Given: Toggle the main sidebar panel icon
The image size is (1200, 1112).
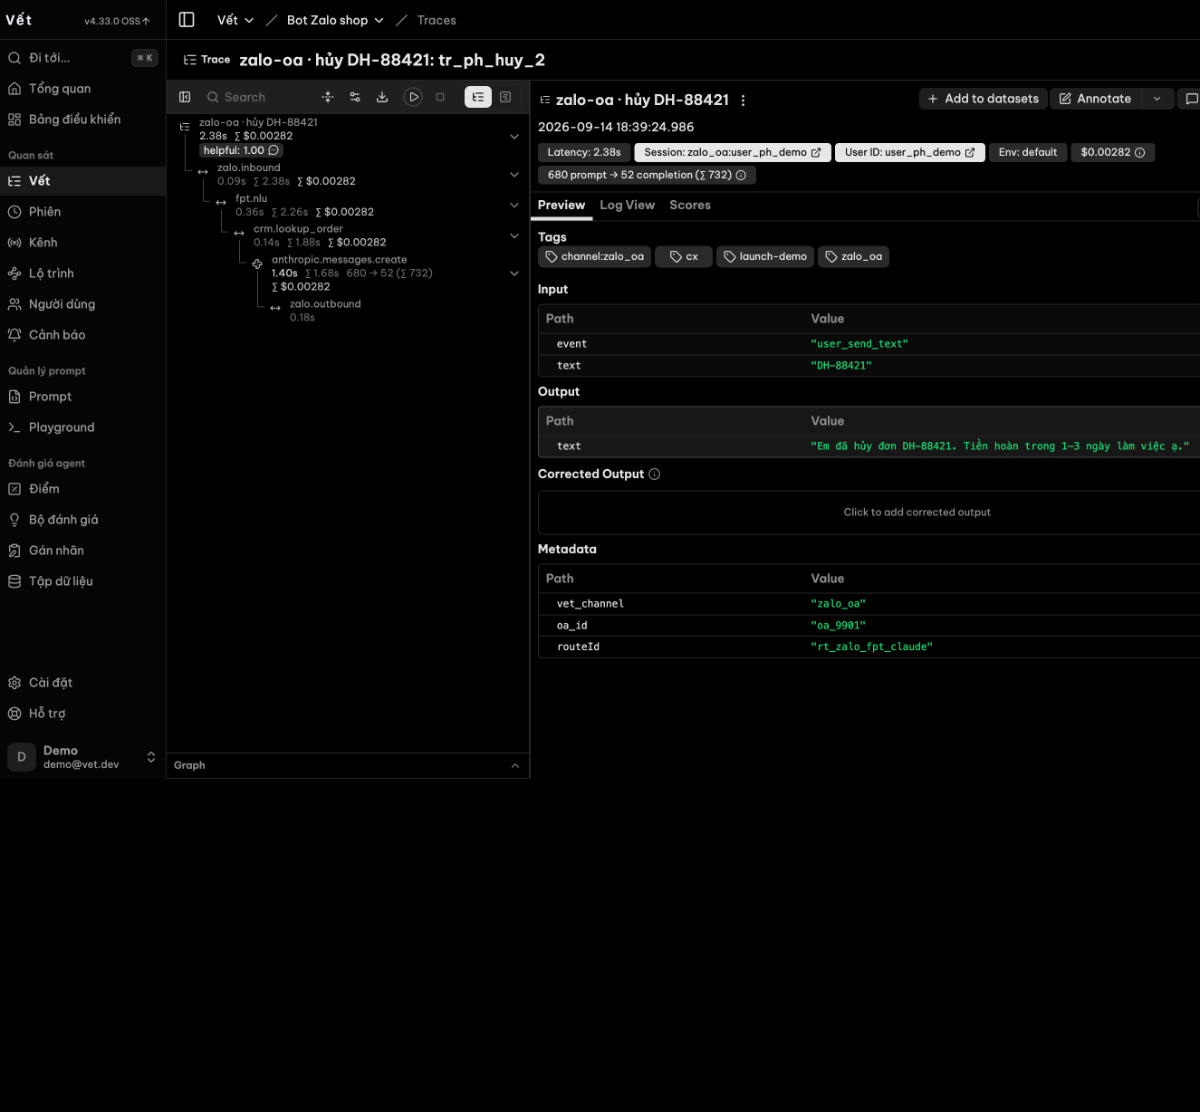Looking at the screenshot, I should (186, 20).
